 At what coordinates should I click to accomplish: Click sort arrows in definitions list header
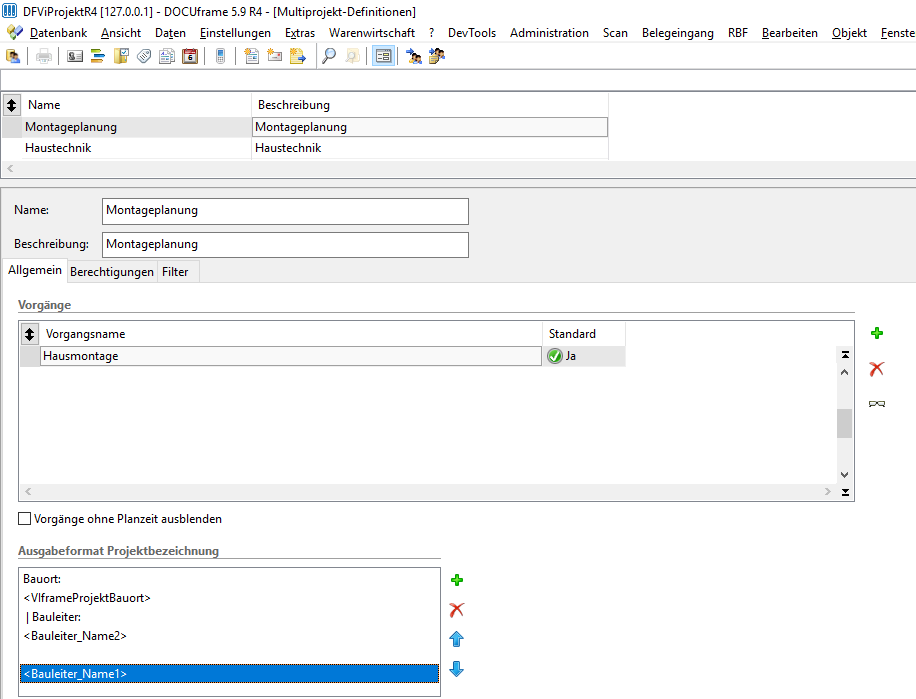tap(12, 105)
